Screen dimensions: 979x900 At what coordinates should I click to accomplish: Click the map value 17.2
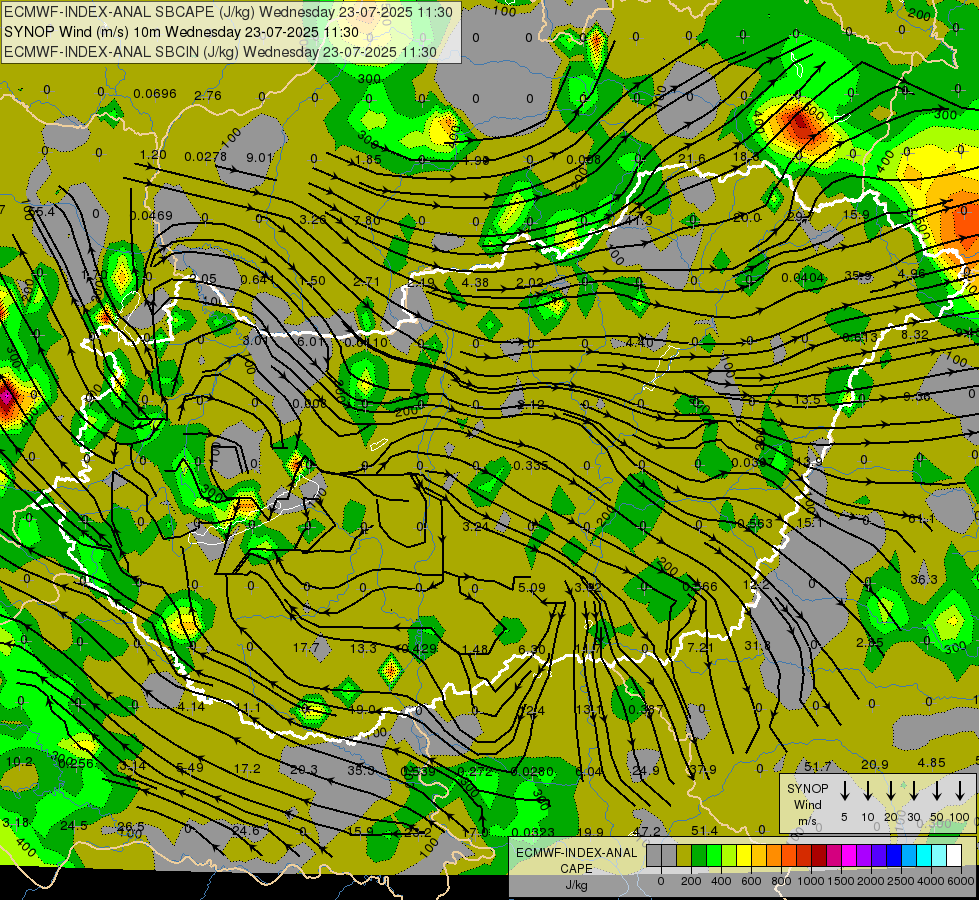(x=247, y=768)
